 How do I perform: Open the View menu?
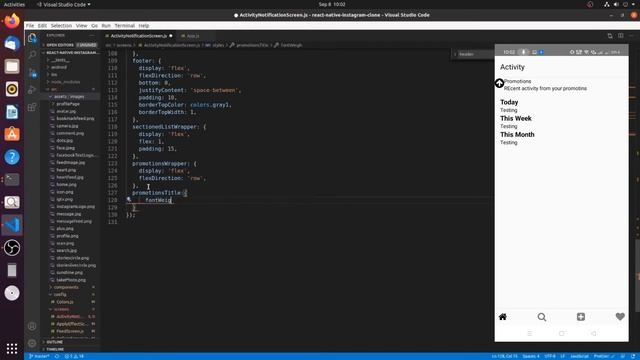tap(81, 25)
